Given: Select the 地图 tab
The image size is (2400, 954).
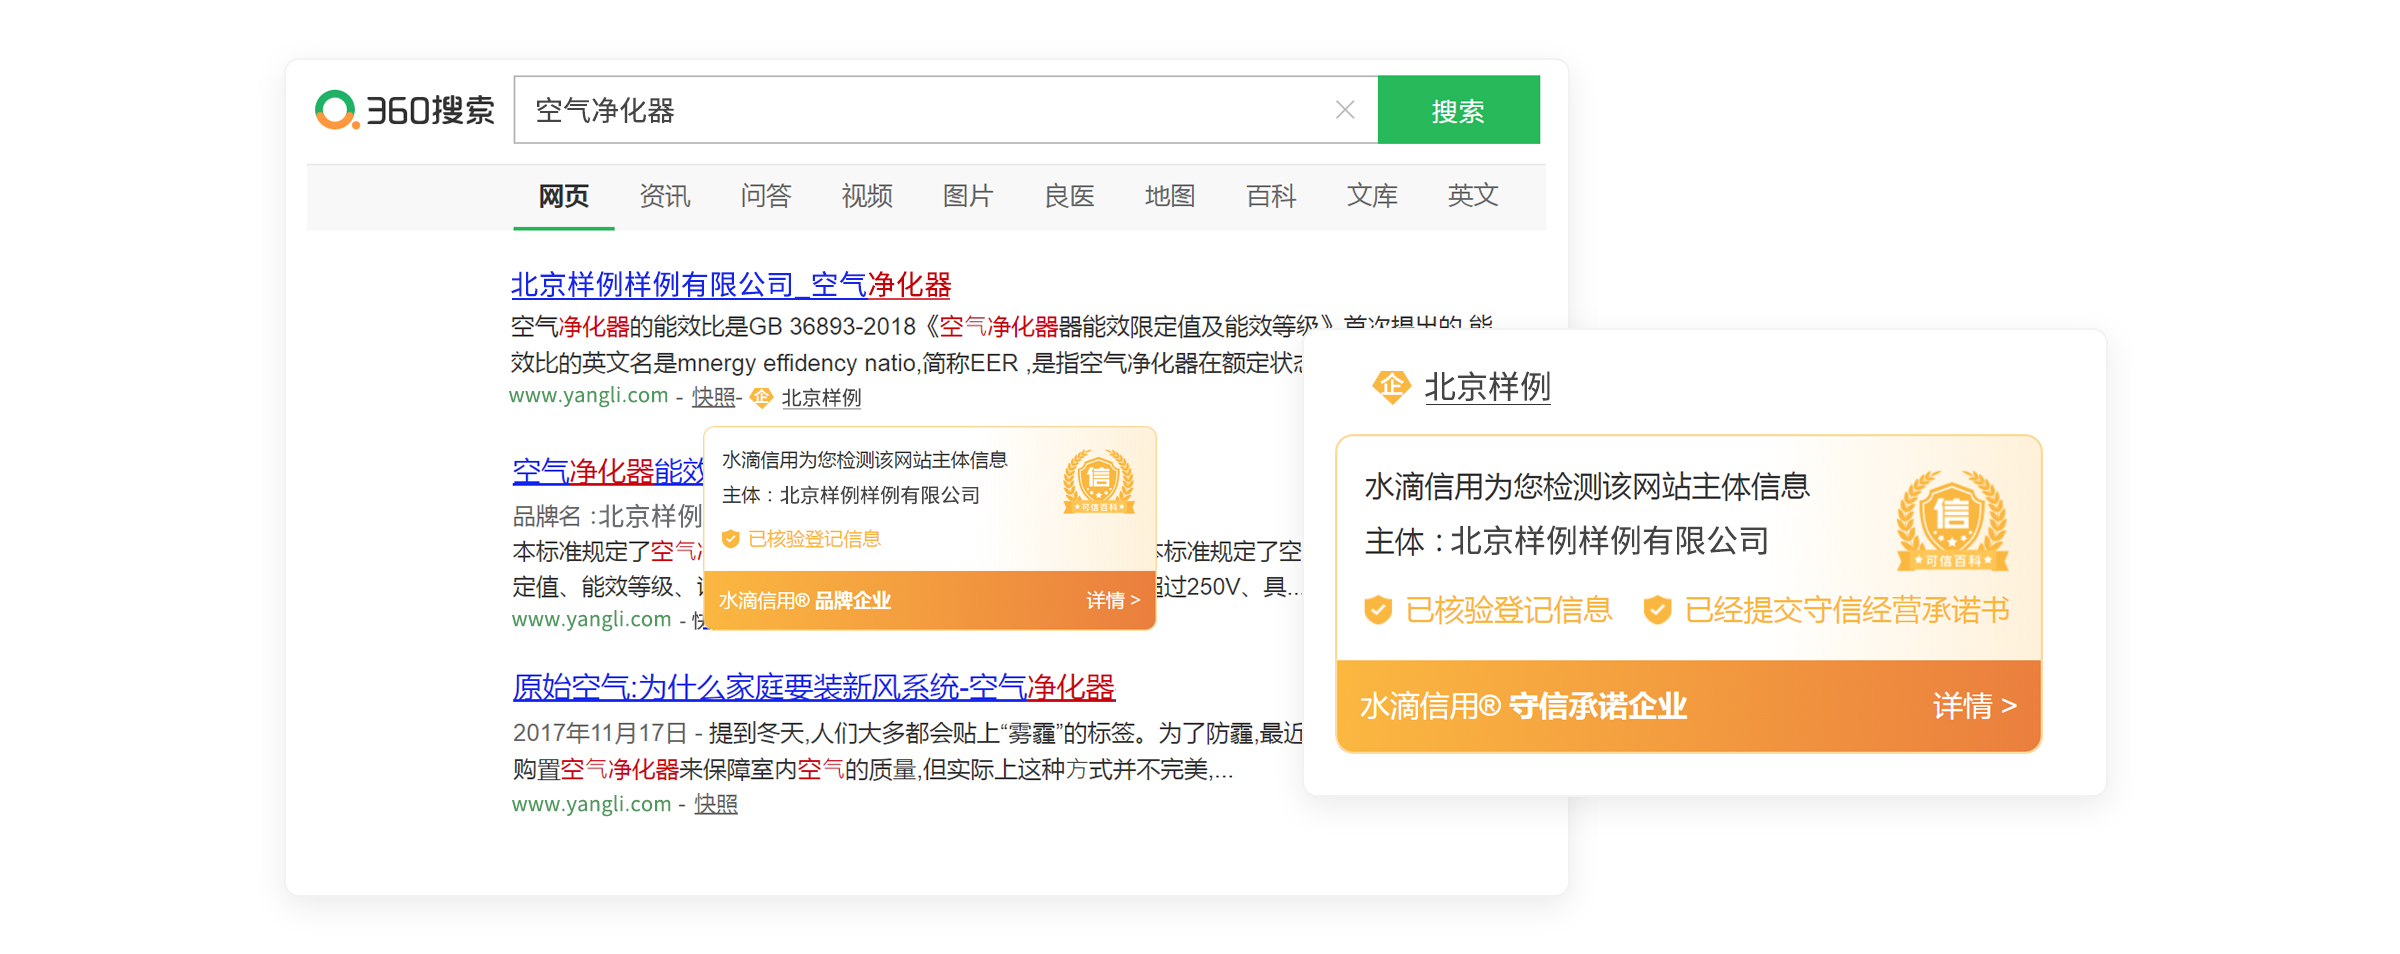Looking at the screenshot, I should [x=1169, y=196].
